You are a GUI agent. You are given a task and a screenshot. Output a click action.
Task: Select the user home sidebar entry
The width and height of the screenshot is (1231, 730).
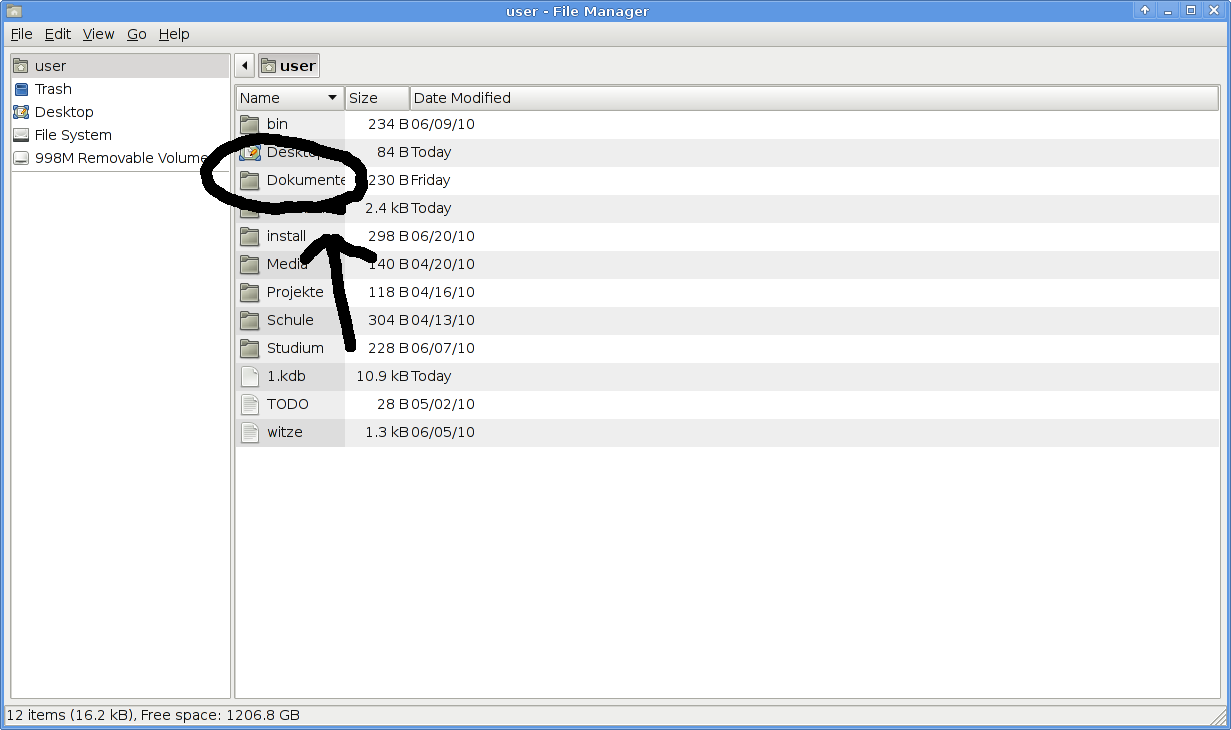coord(50,66)
